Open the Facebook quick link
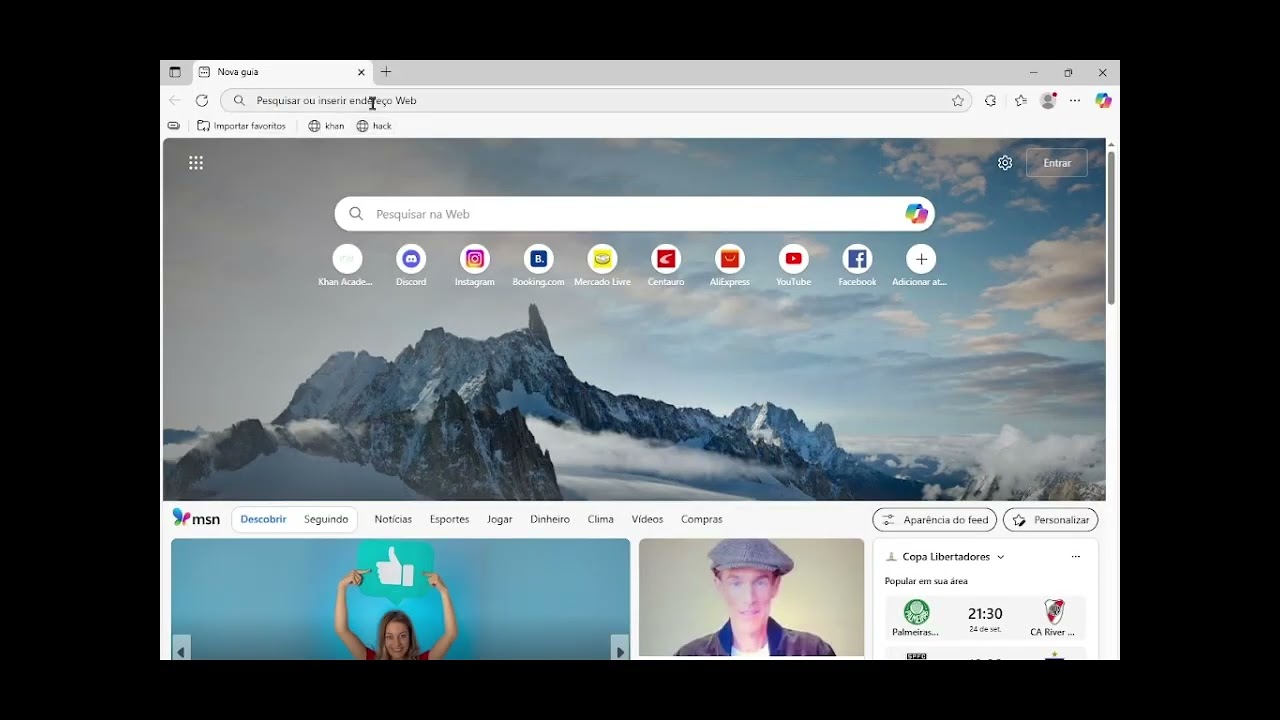Screen dimensions: 1280x720 [x=857, y=266]
